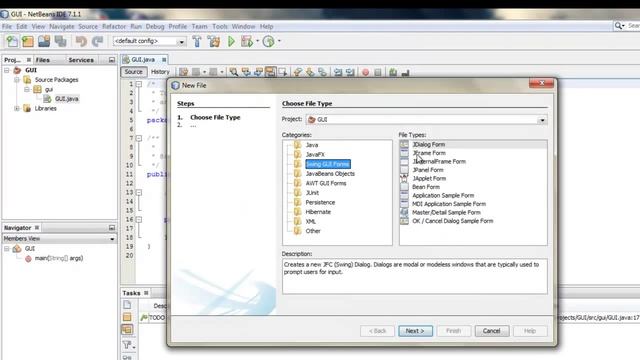Click the Undo toolbar icon
Screen dimensions: 640x360
pyautogui.click(x=81, y=41)
